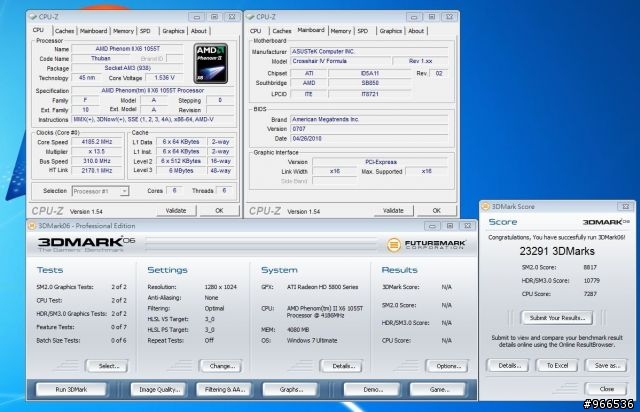
Task: Click the HT Link 2170.1 MHz value
Action: (97, 171)
